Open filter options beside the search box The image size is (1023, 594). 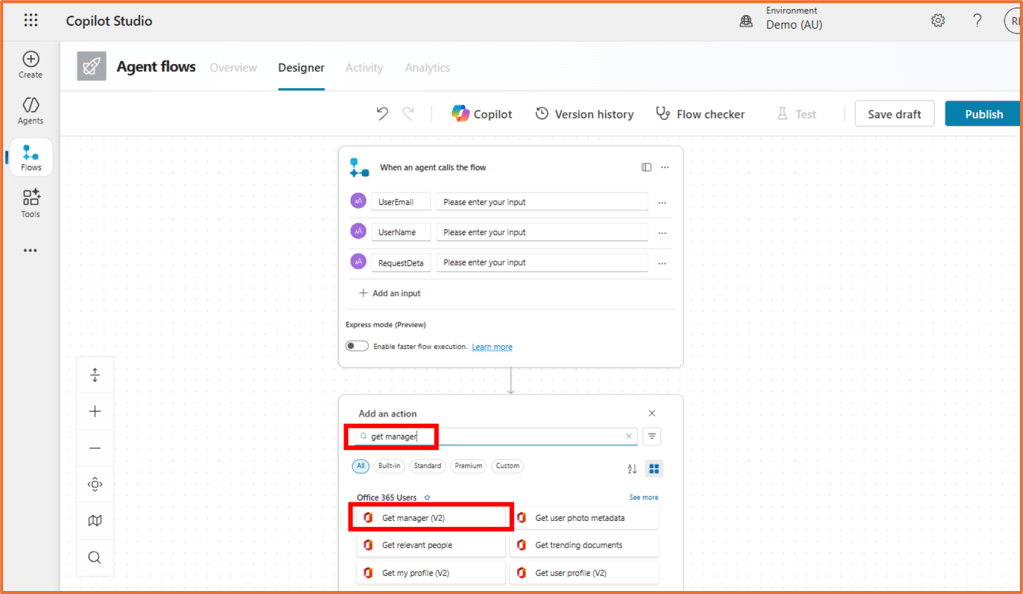(651, 436)
